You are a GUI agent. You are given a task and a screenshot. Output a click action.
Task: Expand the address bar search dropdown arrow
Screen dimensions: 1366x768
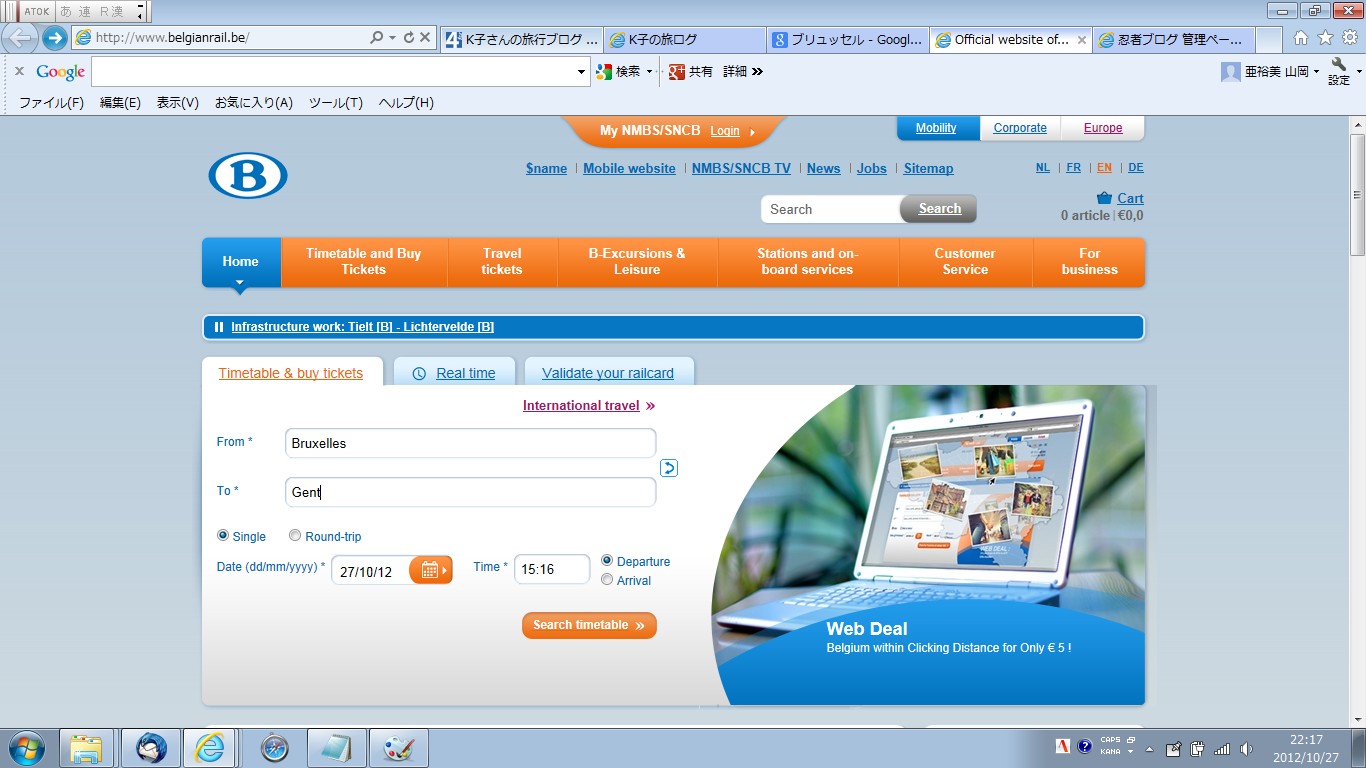tap(392, 38)
